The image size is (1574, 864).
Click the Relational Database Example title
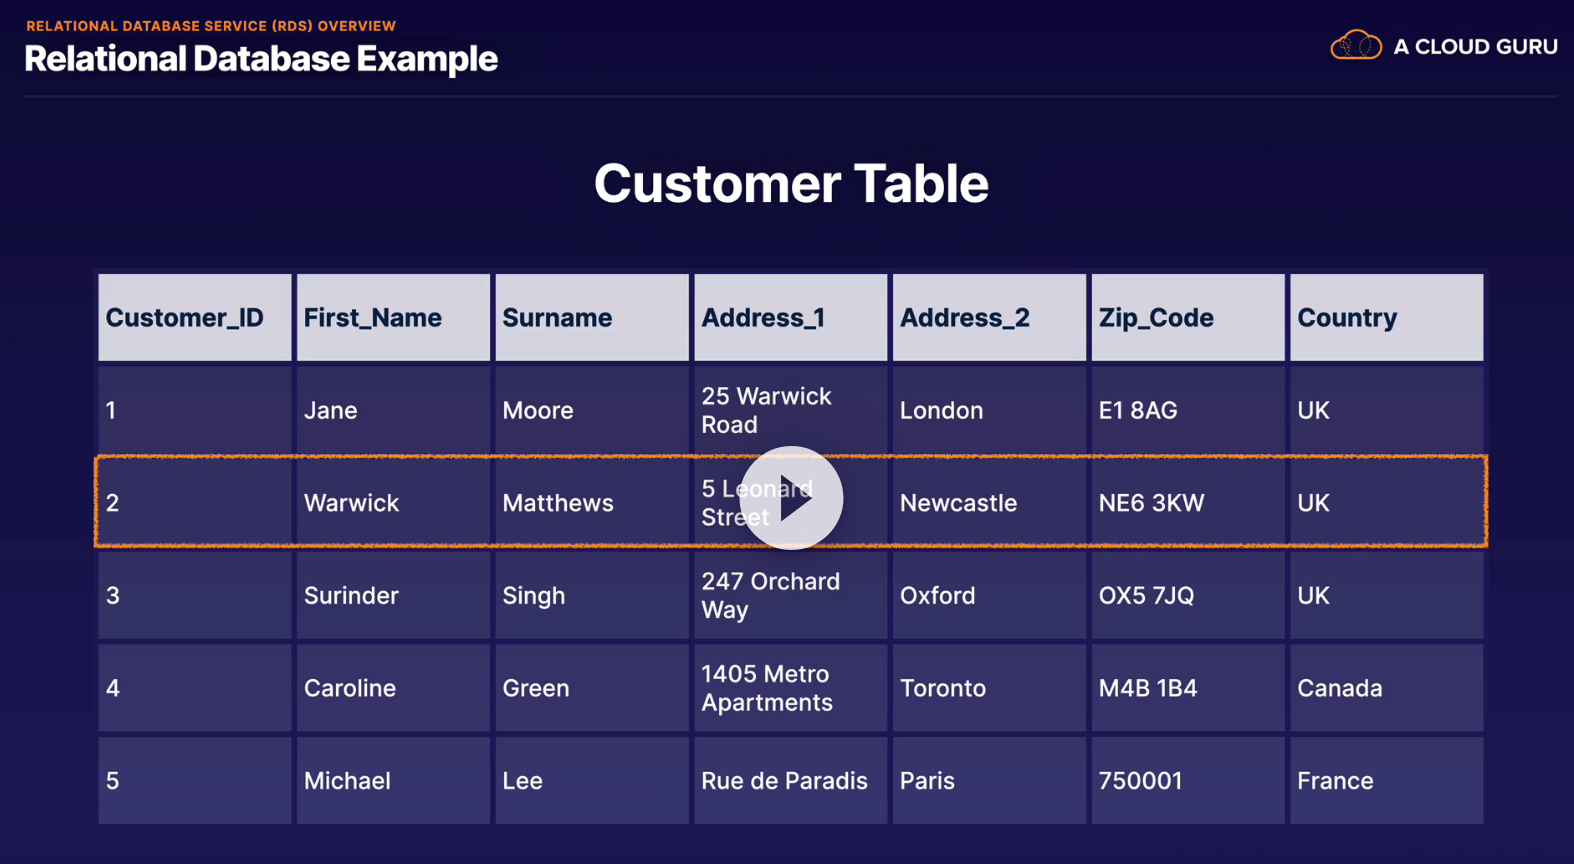(x=261, y=59)
